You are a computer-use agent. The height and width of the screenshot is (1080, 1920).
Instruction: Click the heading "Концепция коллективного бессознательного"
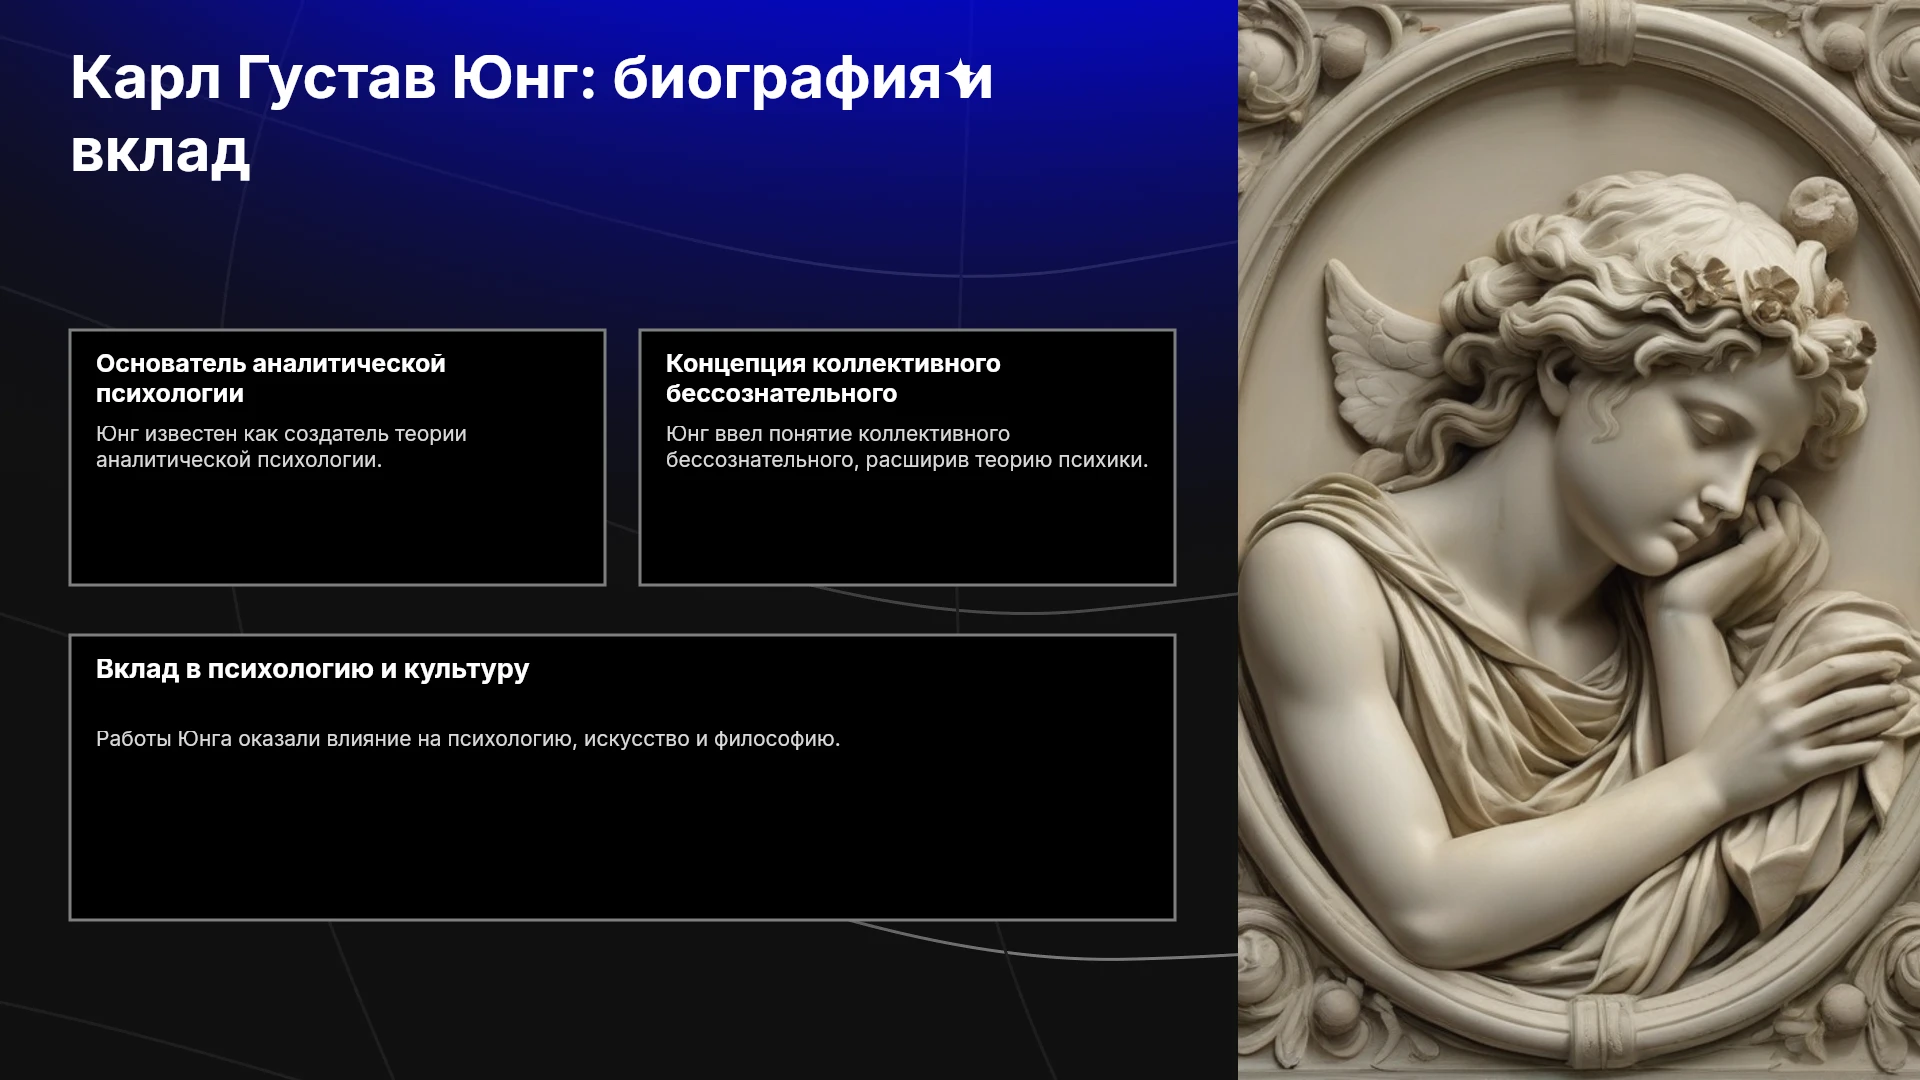click(833, 378)
